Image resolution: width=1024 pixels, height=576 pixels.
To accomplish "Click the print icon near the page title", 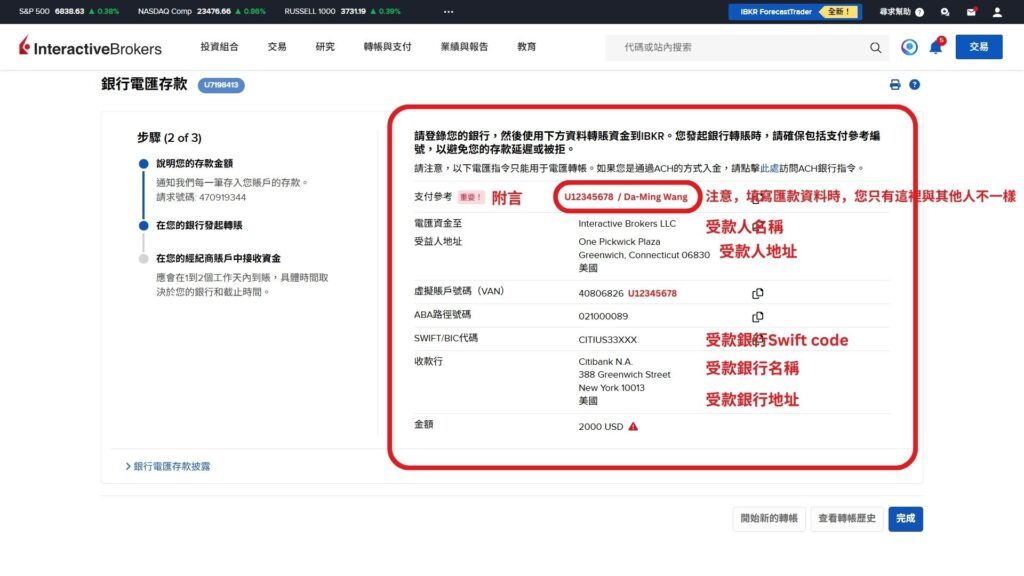I will (x=895, y=85).
